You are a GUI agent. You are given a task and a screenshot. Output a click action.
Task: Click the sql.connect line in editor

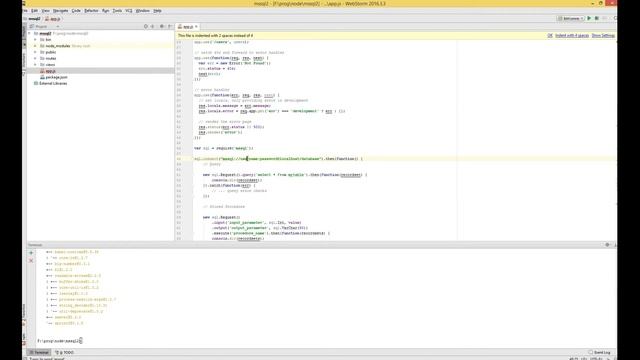pyautogui.click(x=278, y=159)
